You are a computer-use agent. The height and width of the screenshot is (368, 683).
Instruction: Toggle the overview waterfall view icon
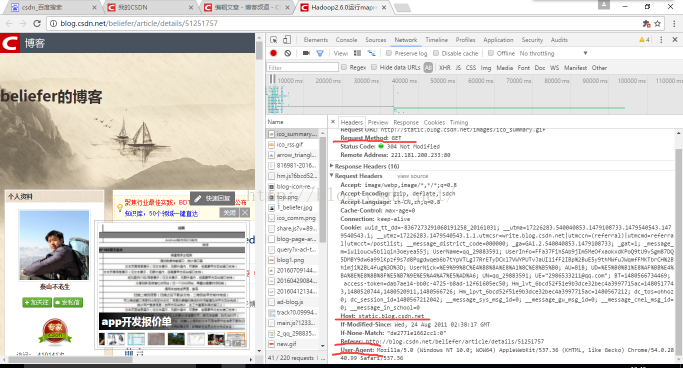[x=371, y=53]
